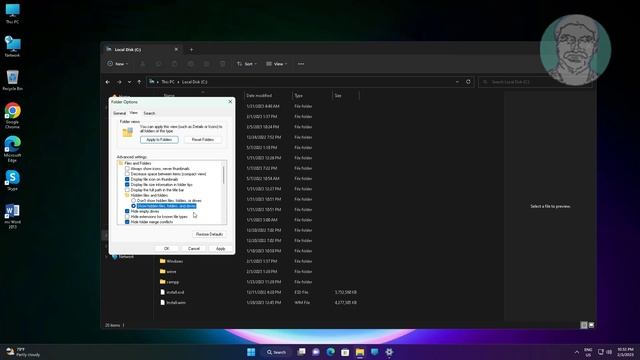
Task: Open See more (three dots) menu
Action: 301,64
